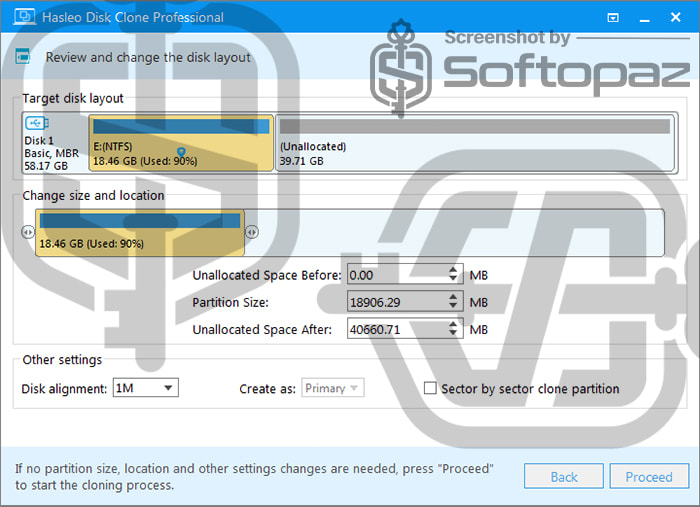Start cloning with the Proceed button
Viewport: 700px width, 507px height.
point(649,477)
